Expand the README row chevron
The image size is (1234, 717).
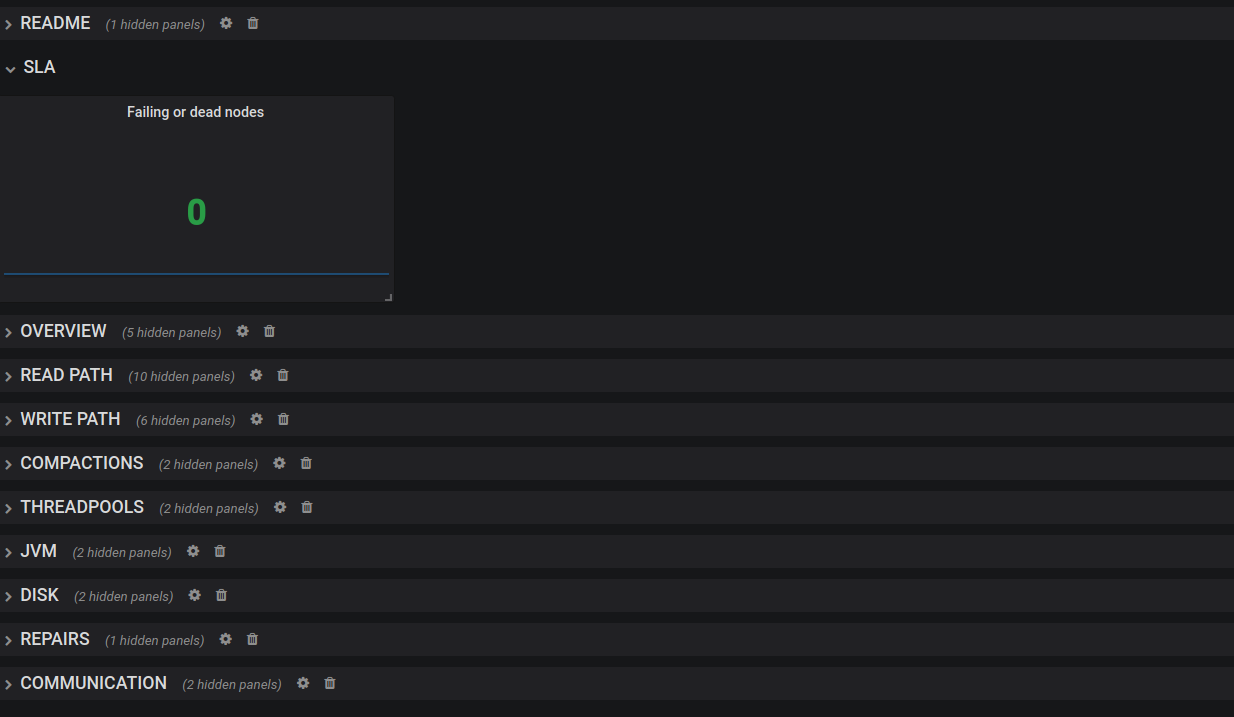(x=8, y=24)
